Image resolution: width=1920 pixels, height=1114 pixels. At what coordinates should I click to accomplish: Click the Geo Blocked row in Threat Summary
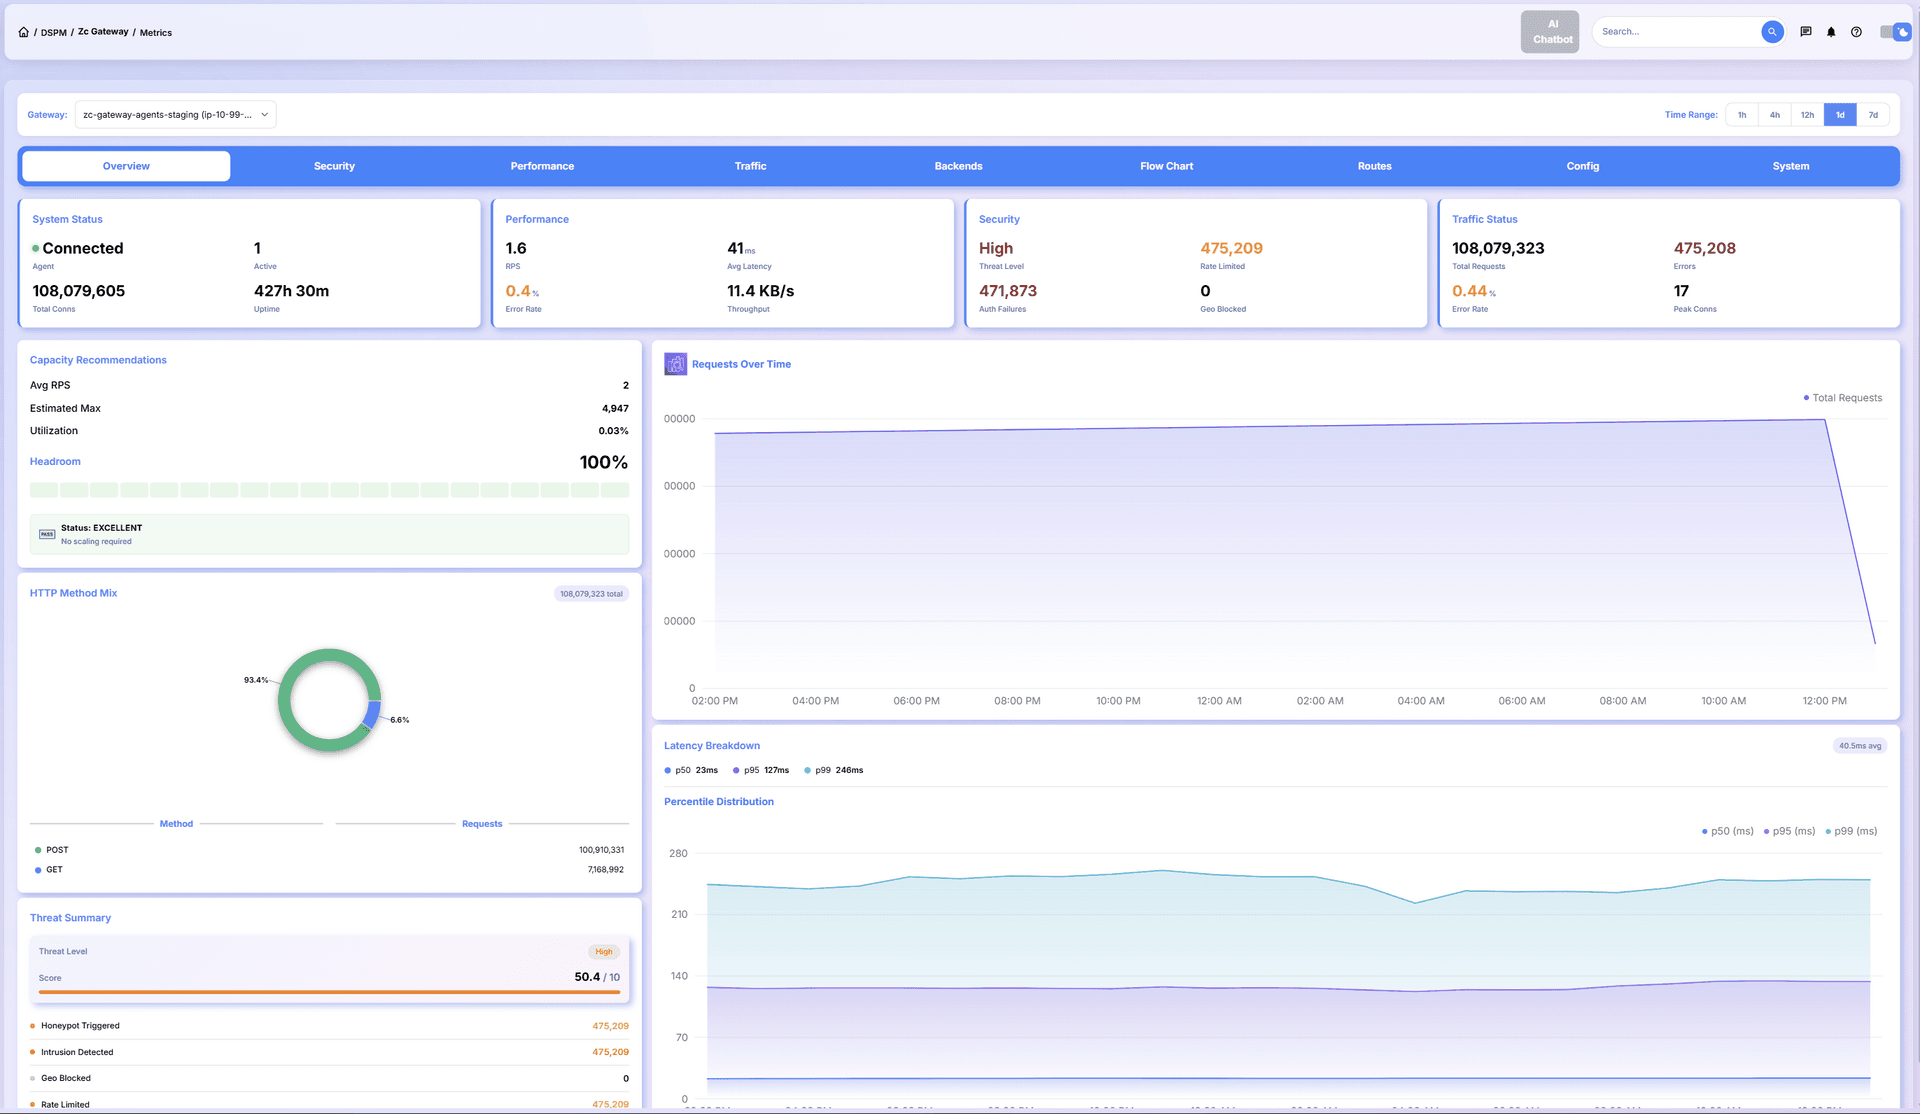click(329, 1078)
